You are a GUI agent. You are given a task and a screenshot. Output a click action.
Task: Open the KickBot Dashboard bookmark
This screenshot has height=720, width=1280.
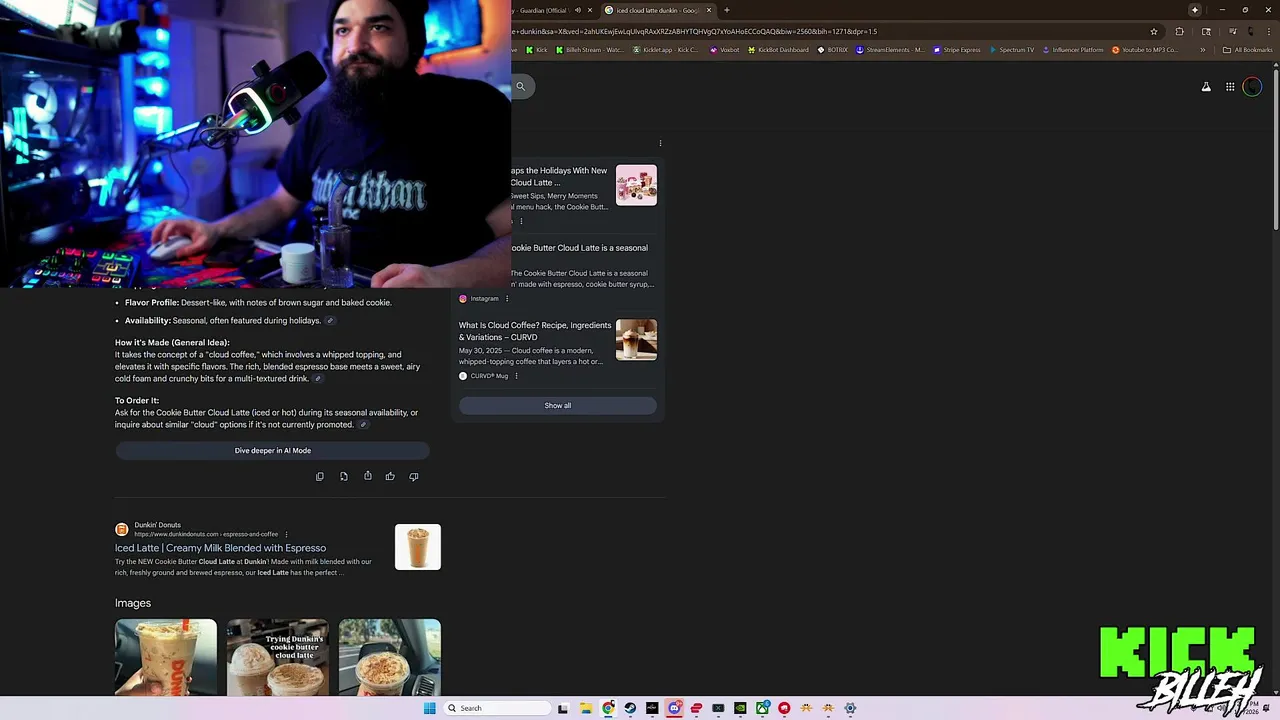coord(778,49)
